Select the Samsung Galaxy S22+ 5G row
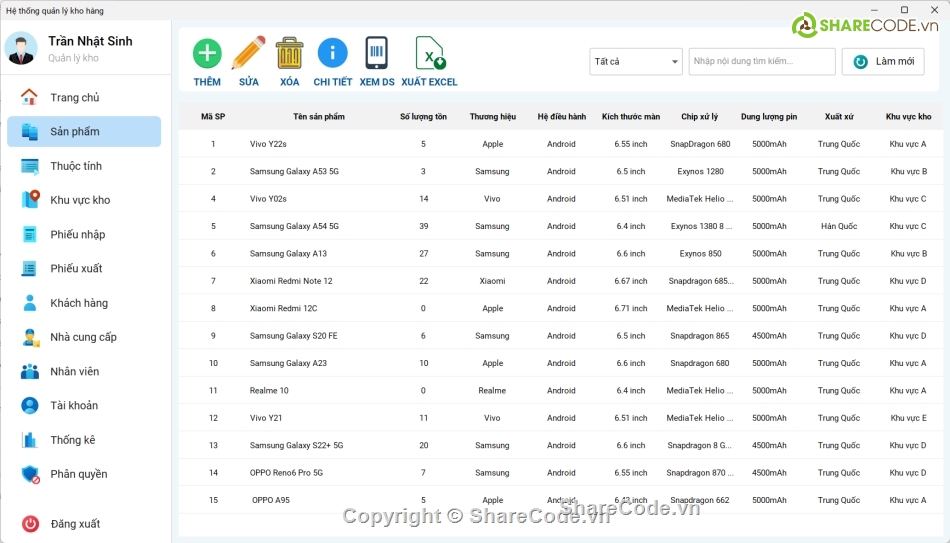The height and width of the screenshot is (543, 950). 561,445
